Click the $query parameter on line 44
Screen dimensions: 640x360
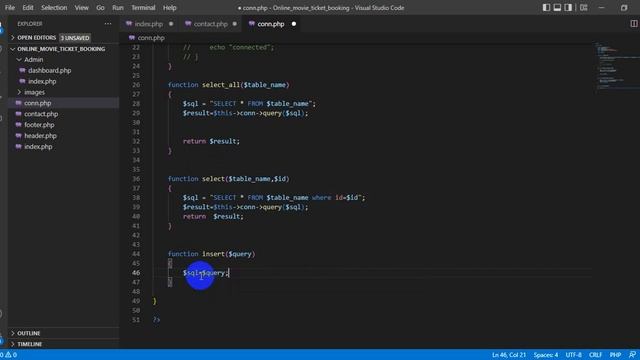[x=240, y=254]
